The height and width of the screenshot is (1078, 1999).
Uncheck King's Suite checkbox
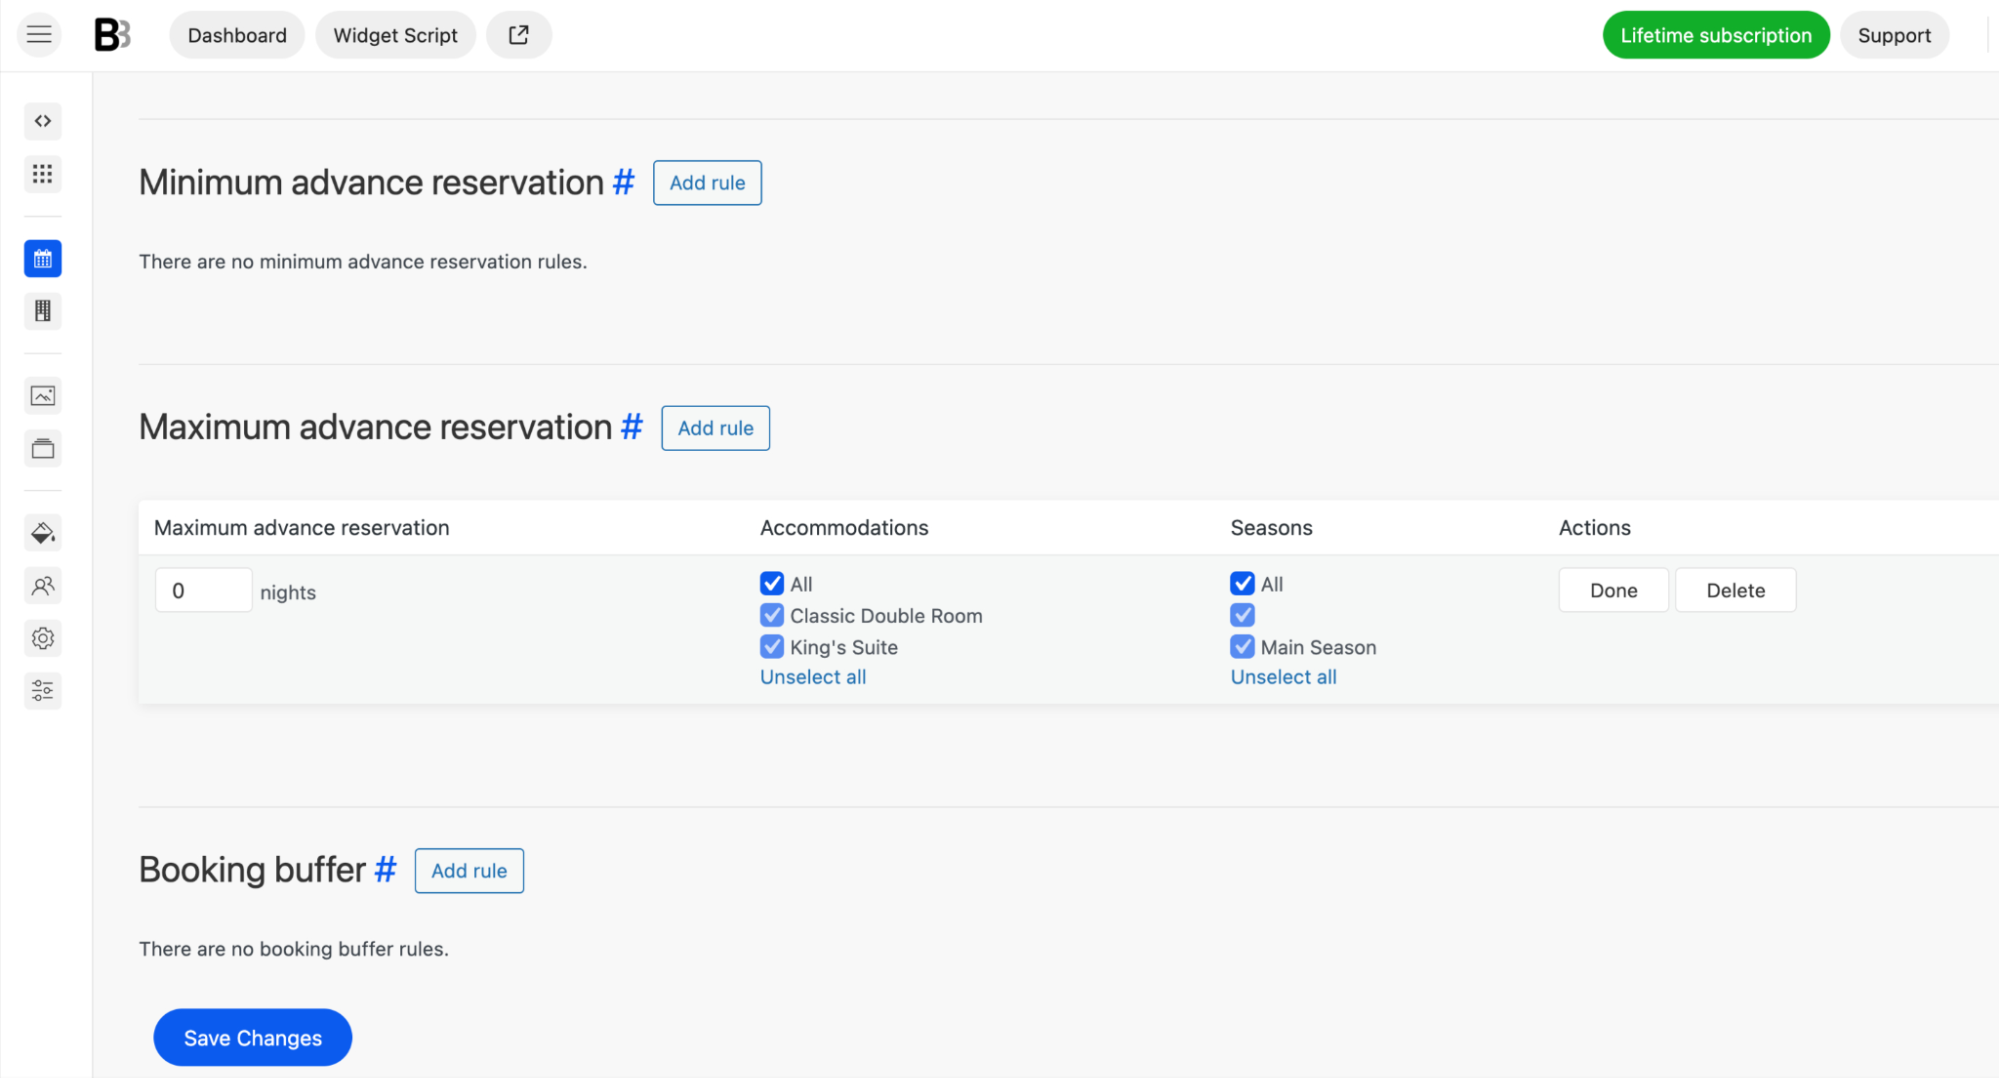pos(771,647)
